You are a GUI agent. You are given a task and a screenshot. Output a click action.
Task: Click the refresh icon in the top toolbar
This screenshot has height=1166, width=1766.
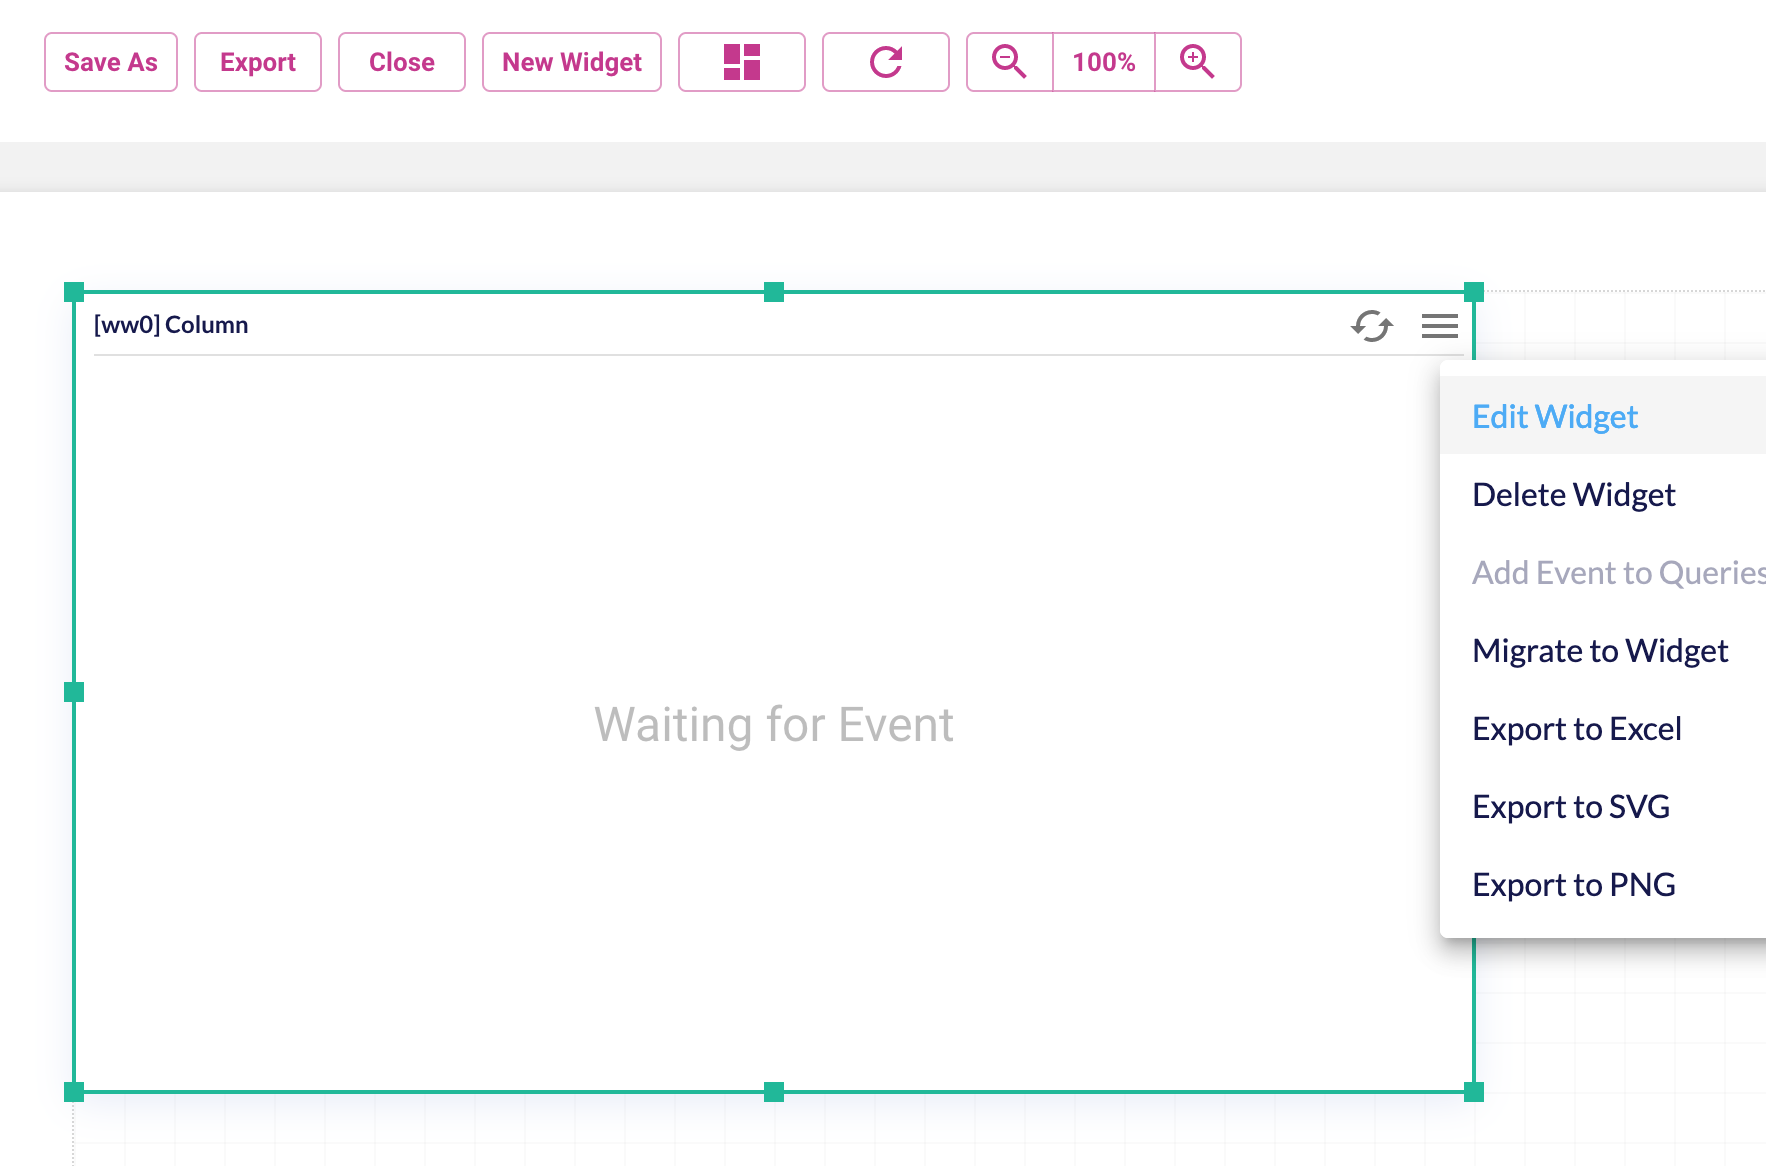[x=885, y=62]
